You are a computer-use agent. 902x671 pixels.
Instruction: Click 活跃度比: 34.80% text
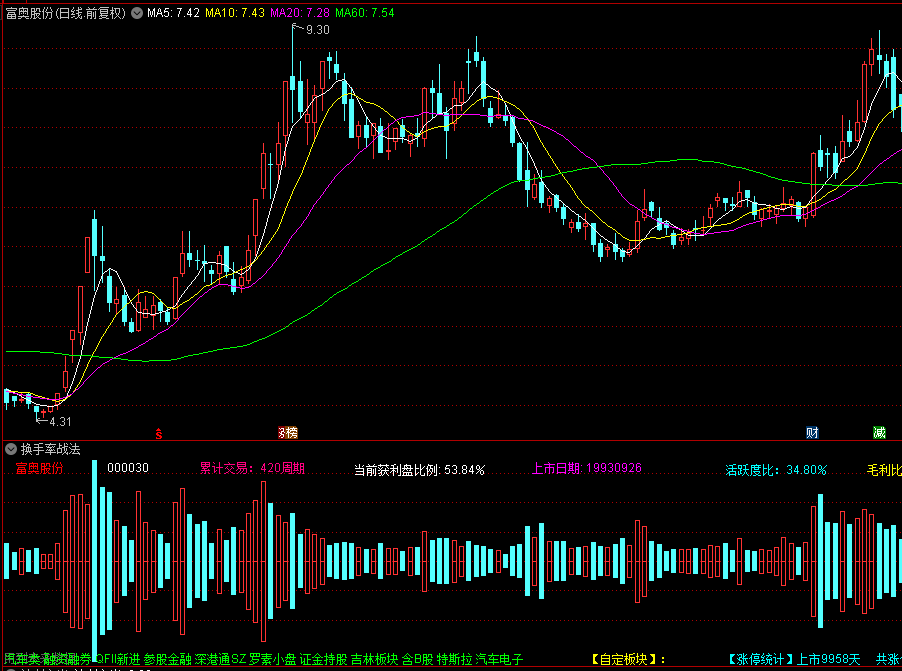tap(776, 470)
